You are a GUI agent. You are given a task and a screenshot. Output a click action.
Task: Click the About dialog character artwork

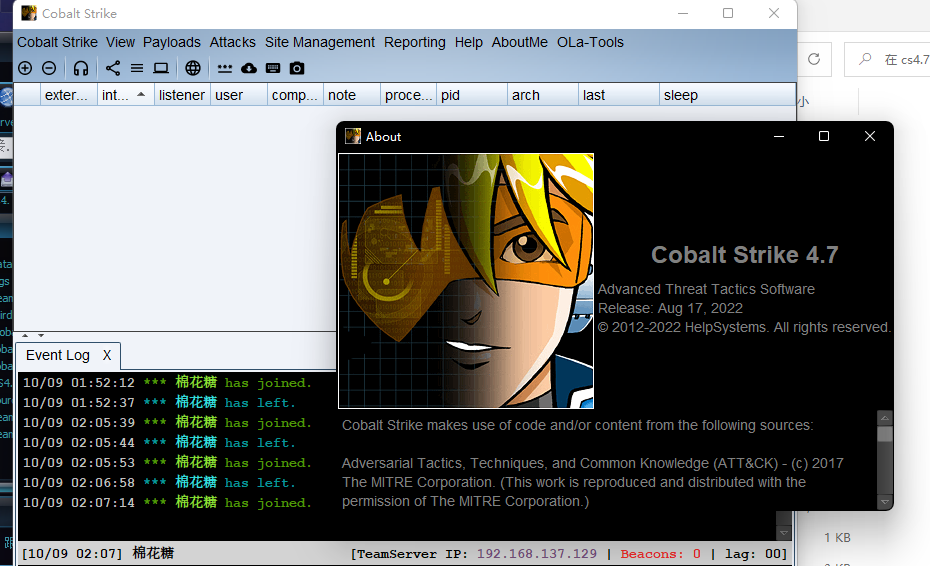tap(466, 281)
